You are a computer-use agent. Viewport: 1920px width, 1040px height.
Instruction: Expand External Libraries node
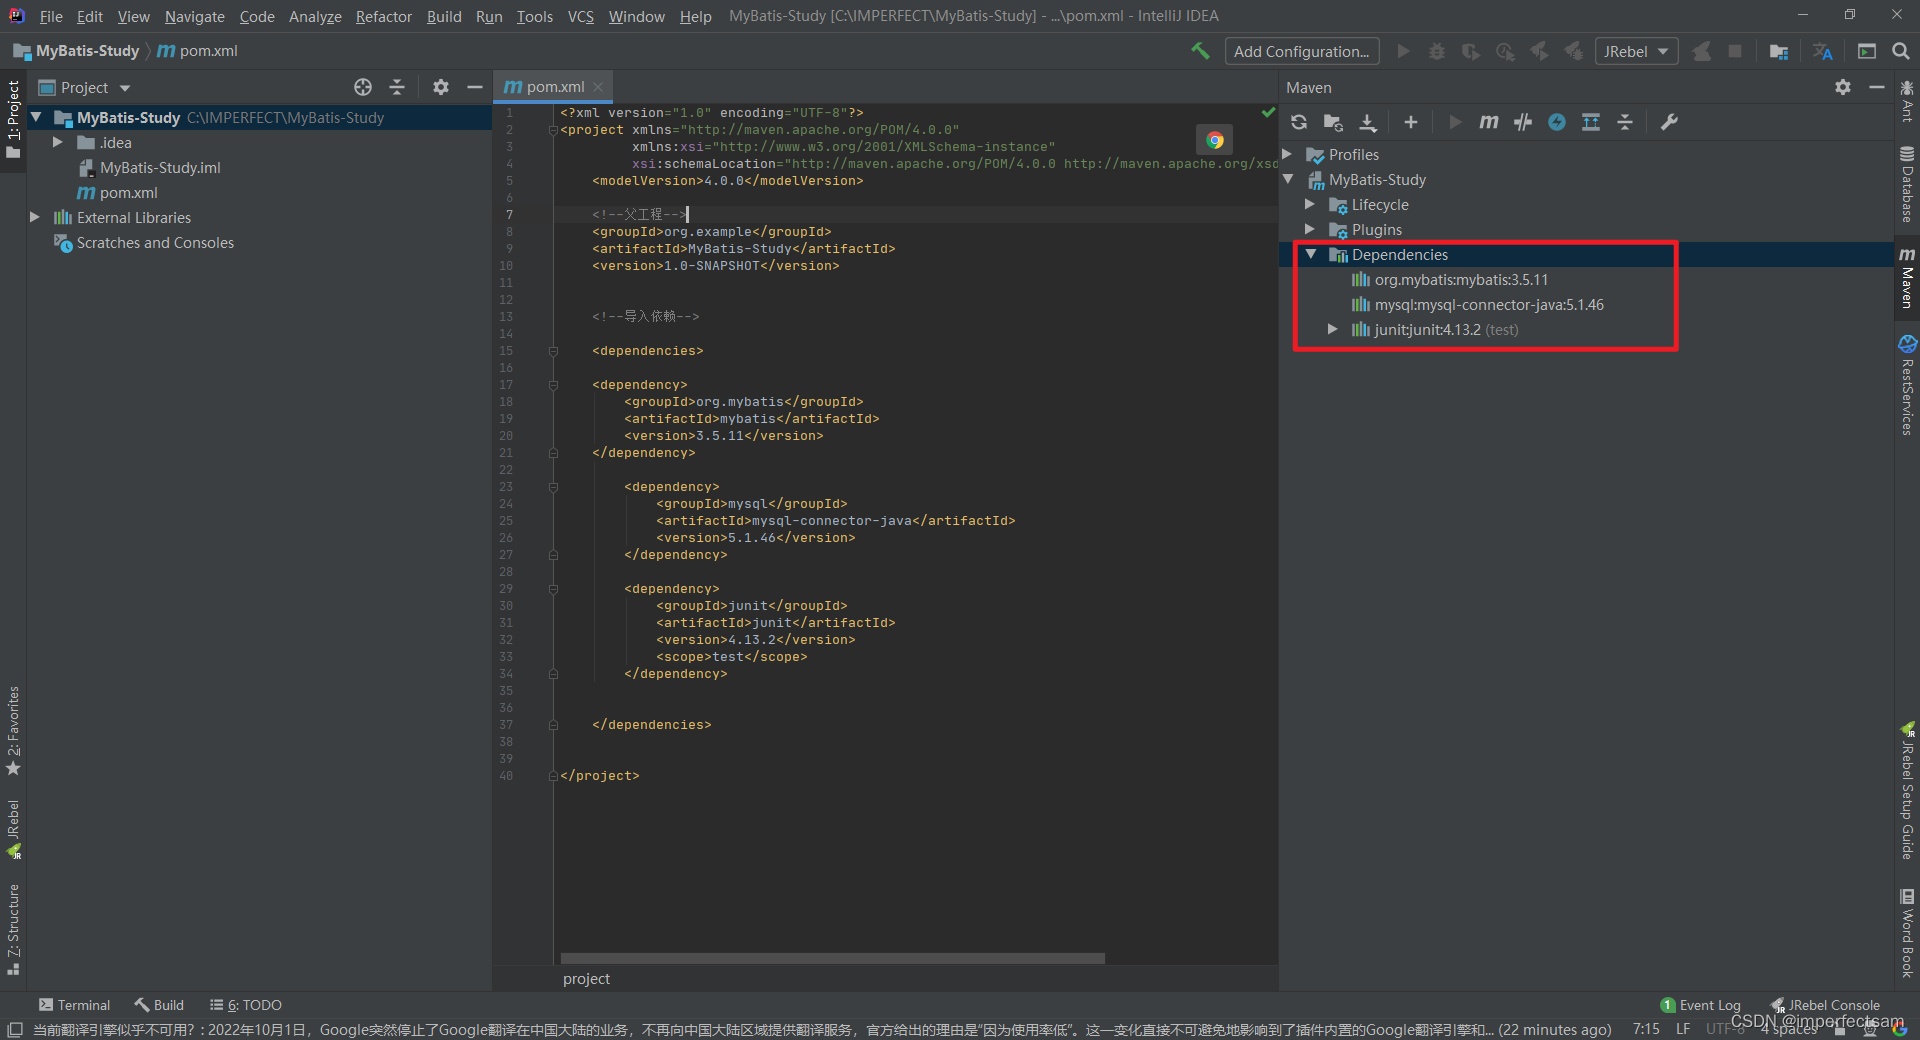(35, 217)
